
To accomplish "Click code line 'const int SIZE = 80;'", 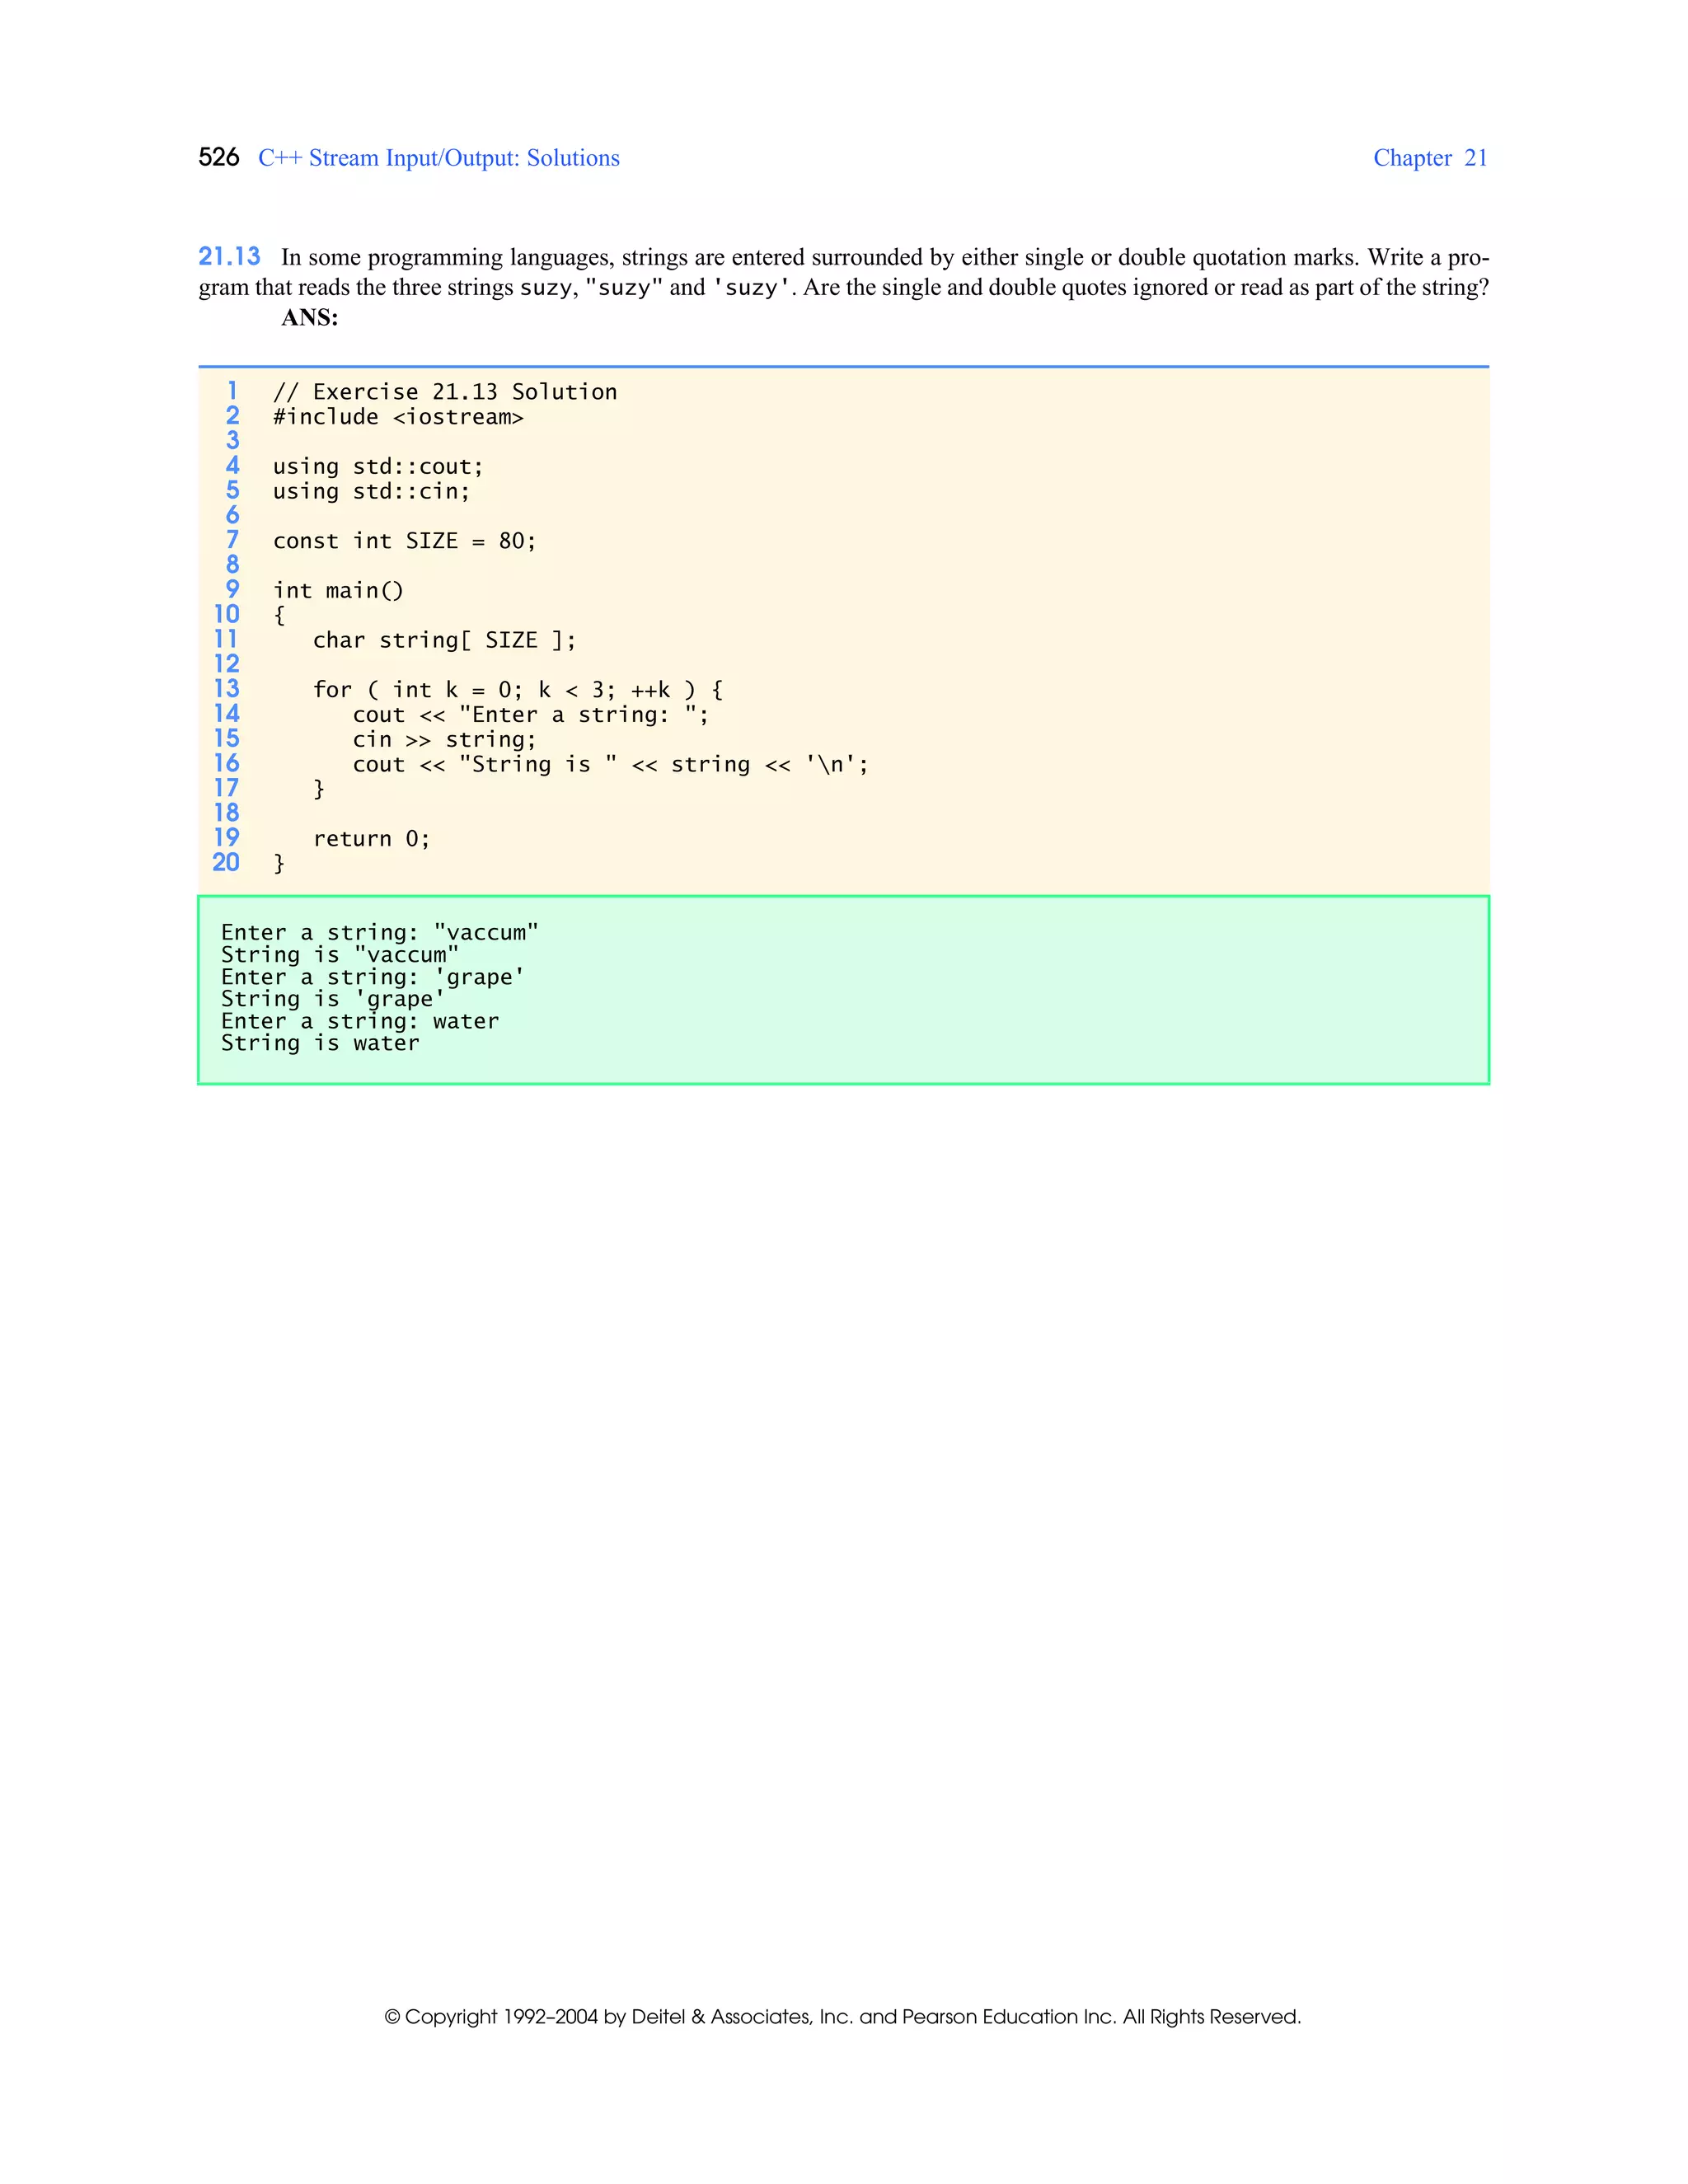I will coord(405,541).
